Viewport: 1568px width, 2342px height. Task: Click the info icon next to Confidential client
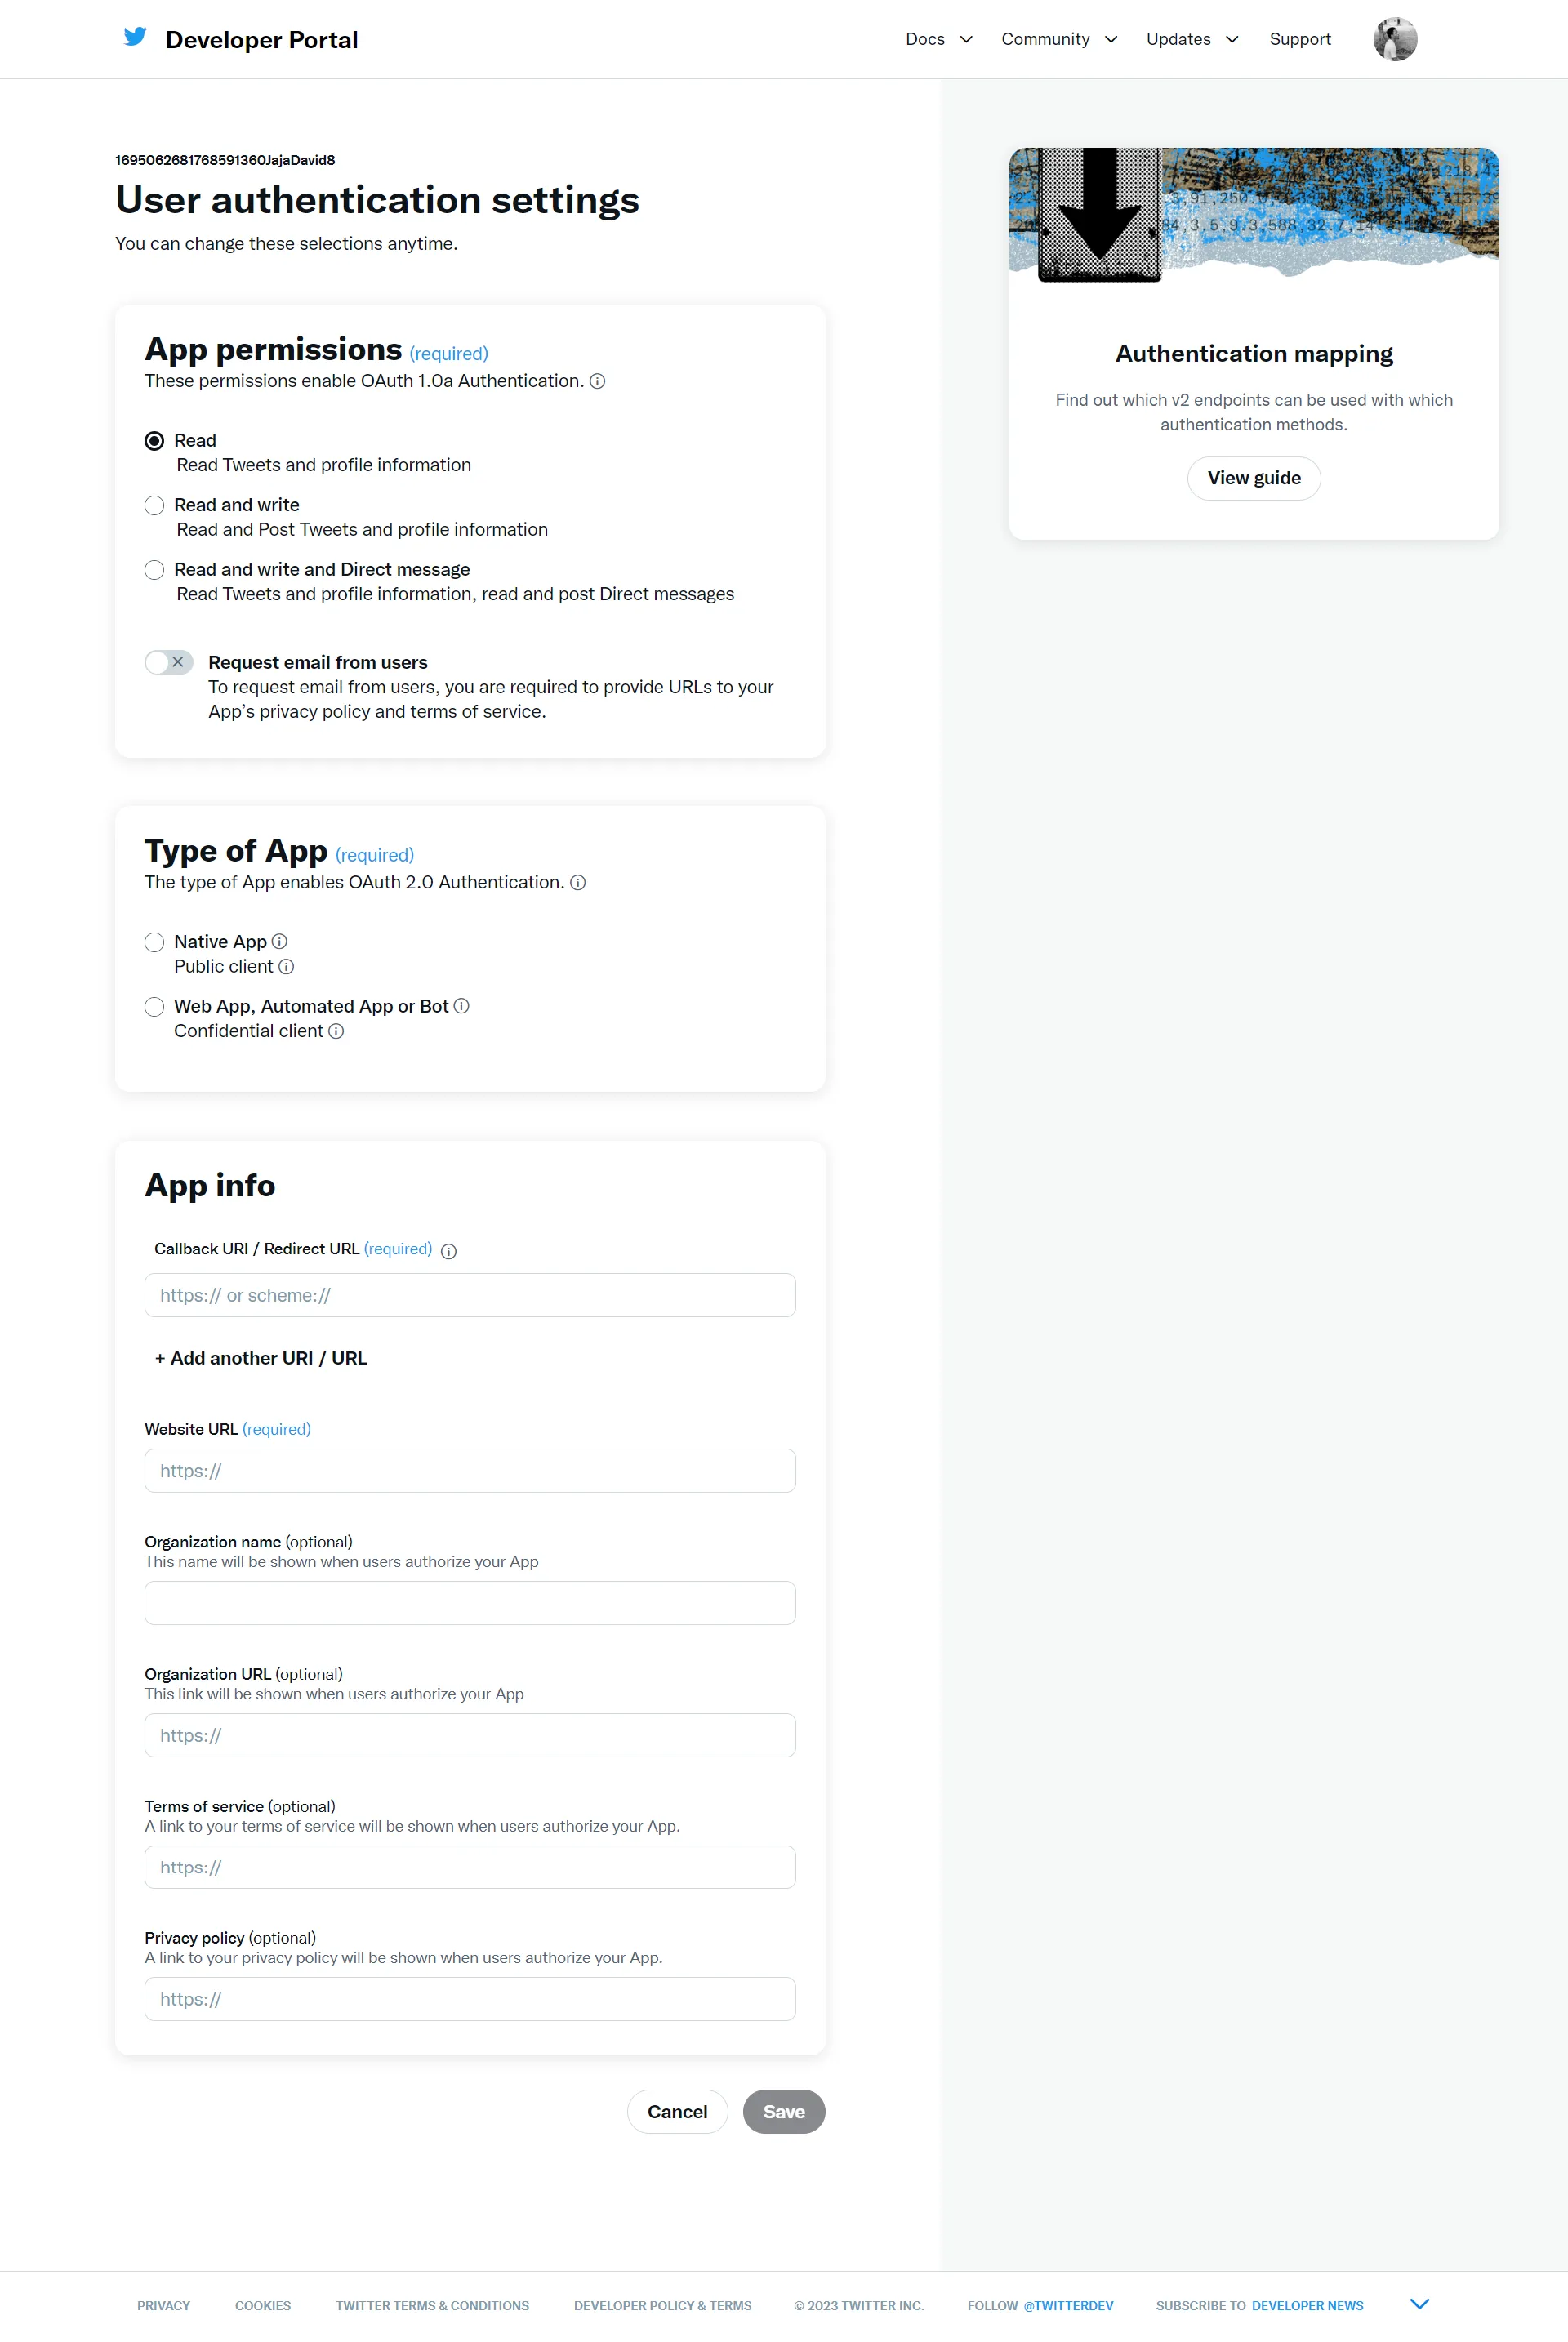pyautogui.click(x=337, y=1031)
